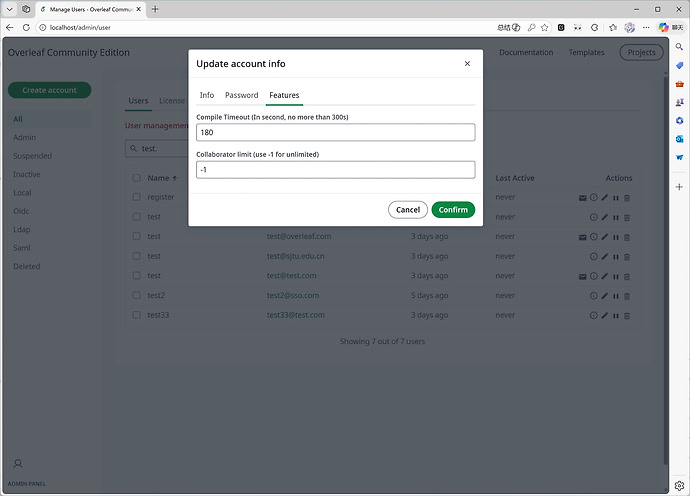Click the Compile Timeout input field
Viewport: 690px width, 496px height.
pos(336,132)
